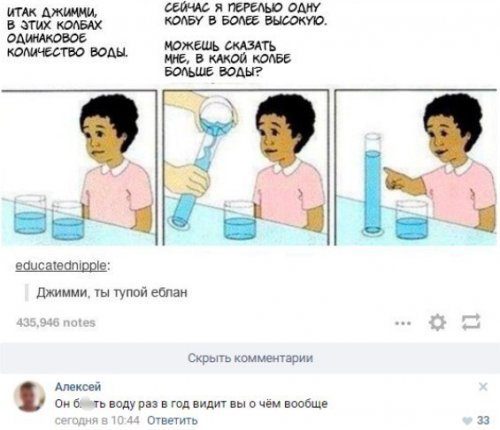The height and width of the screenshot is (430, 500).
Task: Click the quoted reply text under educatednipple
Action: 112,293
